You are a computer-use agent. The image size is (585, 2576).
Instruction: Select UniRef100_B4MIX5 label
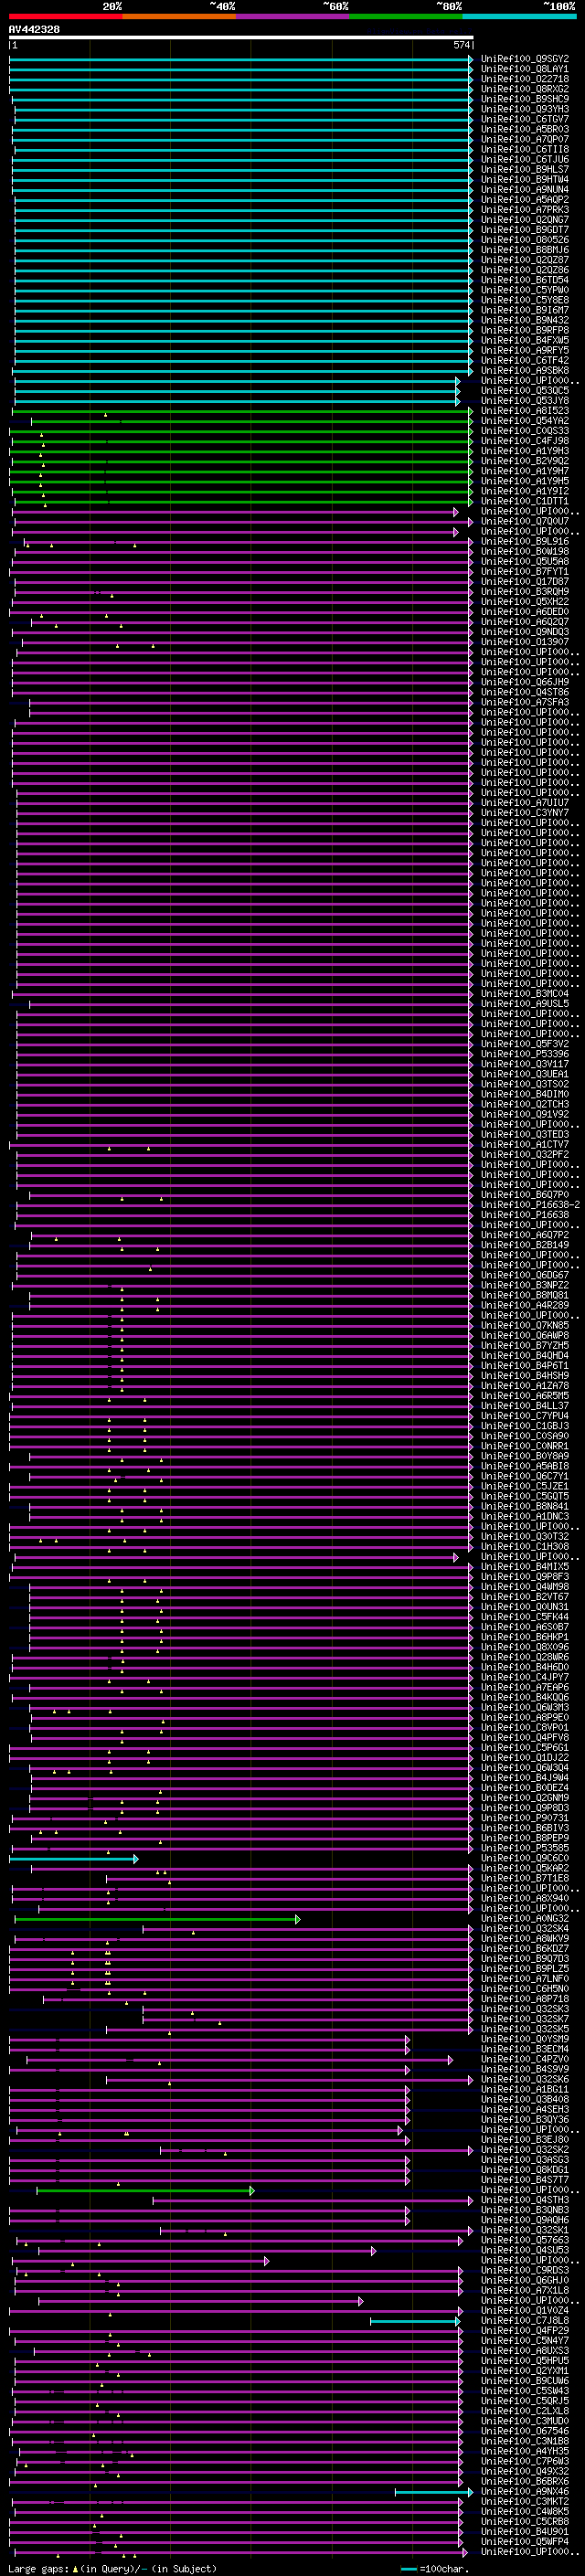[x=525, y=1567]
